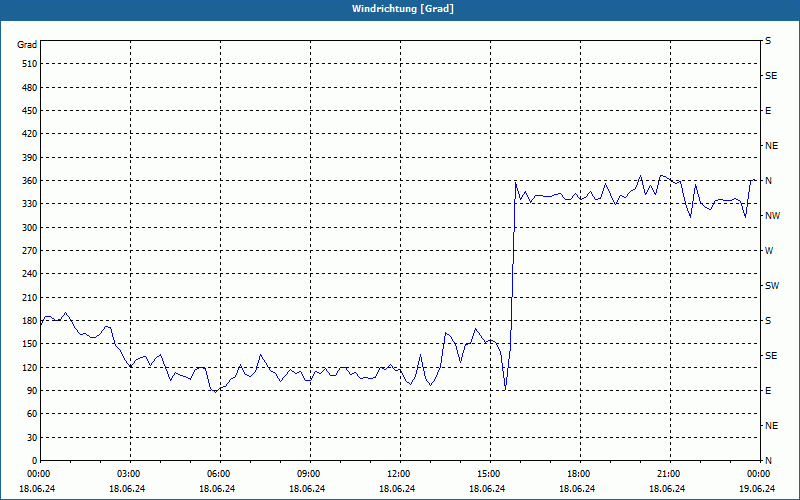
Task: Click the 19.06.24 date label
Action: tap(758, 488)
